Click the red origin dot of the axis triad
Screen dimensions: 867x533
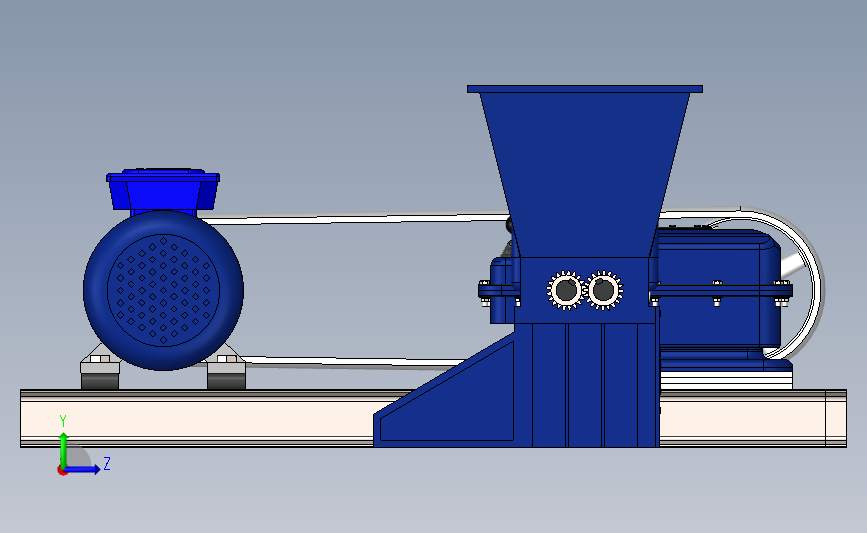pos(62,471)
